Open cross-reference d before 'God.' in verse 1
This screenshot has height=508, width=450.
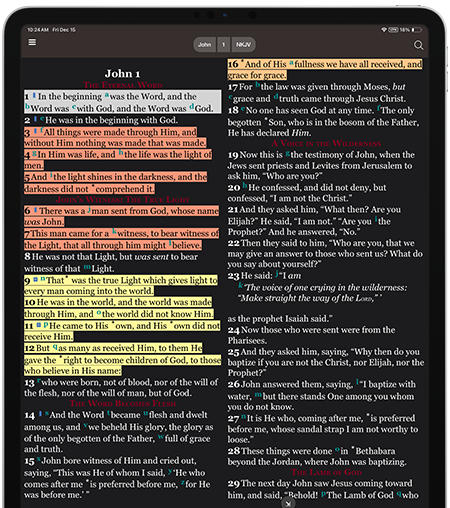tap(192, 107)
